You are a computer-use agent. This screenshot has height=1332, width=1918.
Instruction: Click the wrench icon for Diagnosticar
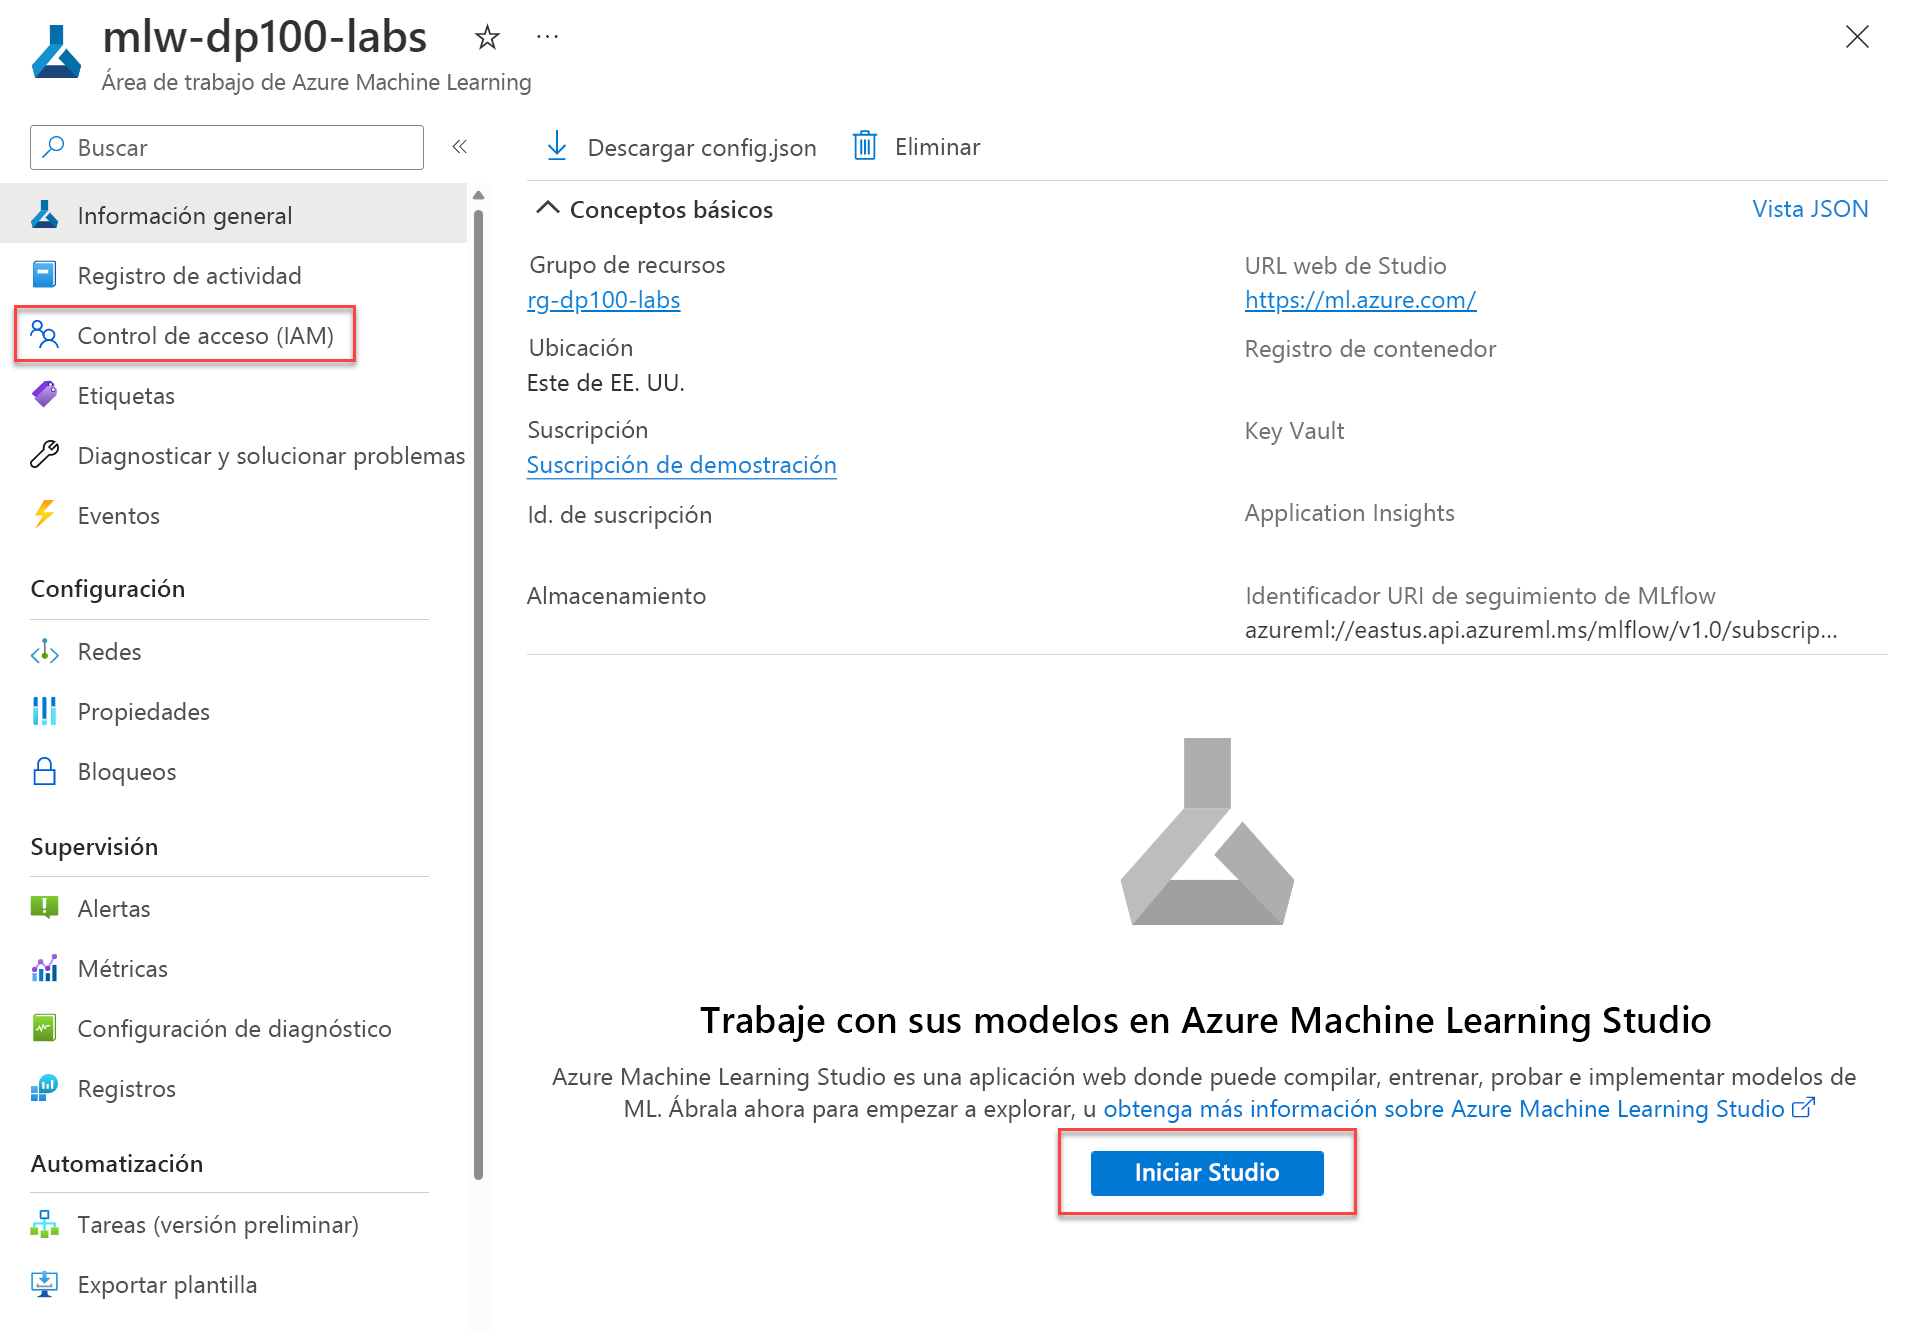[45, 455]
